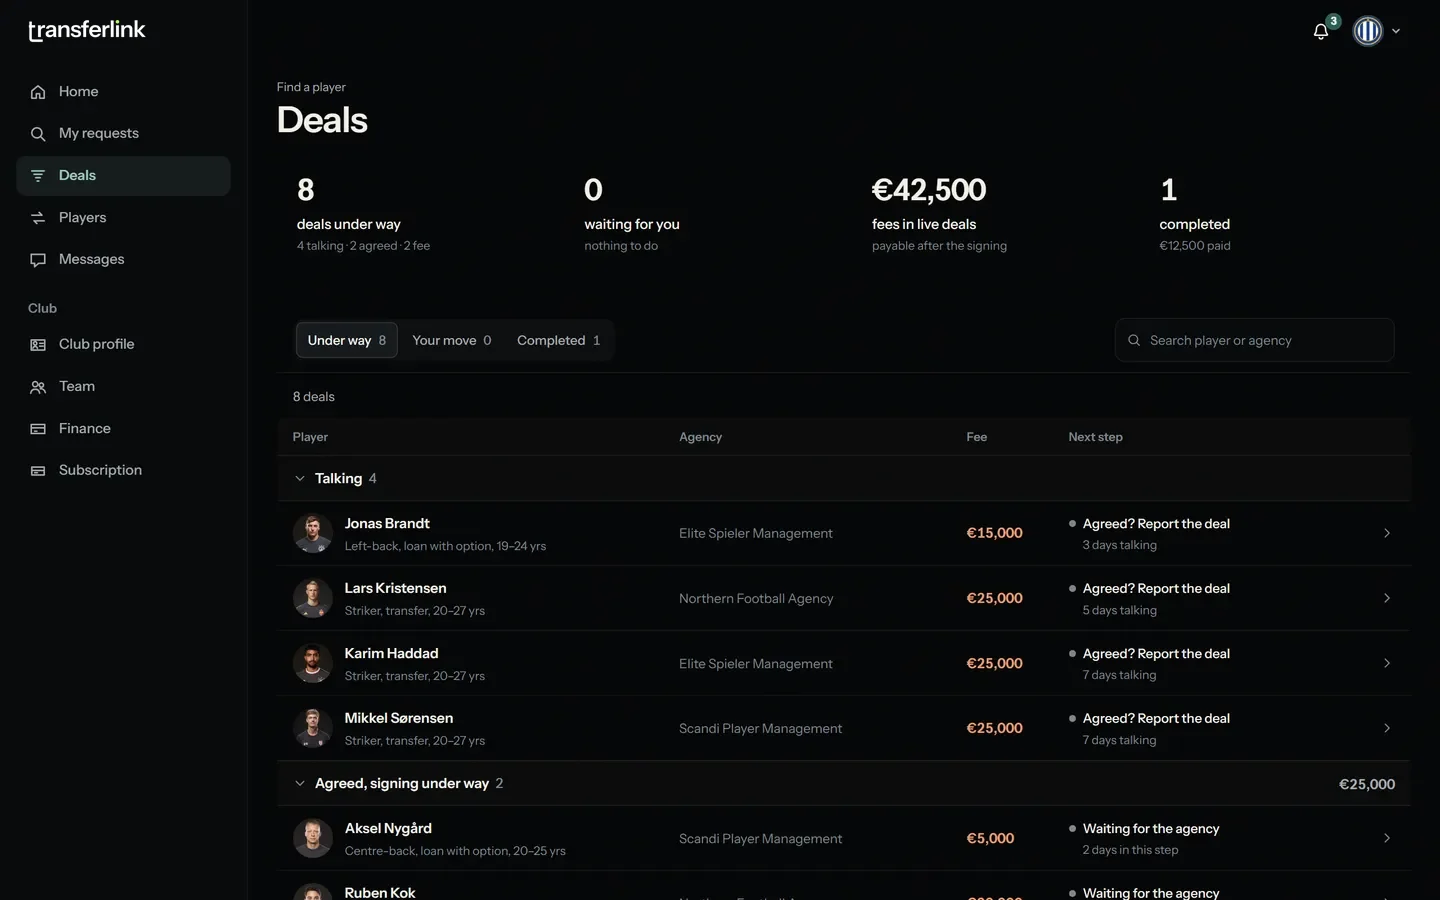Click the Home house icon

coord(38,92)
